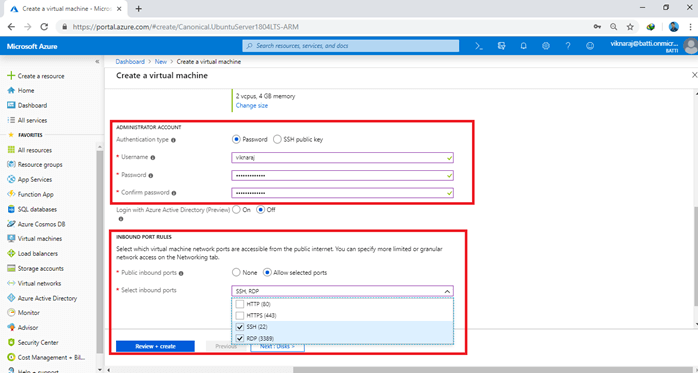
Task: Select SSH public key radio button
Action: (x=277, y=139)
